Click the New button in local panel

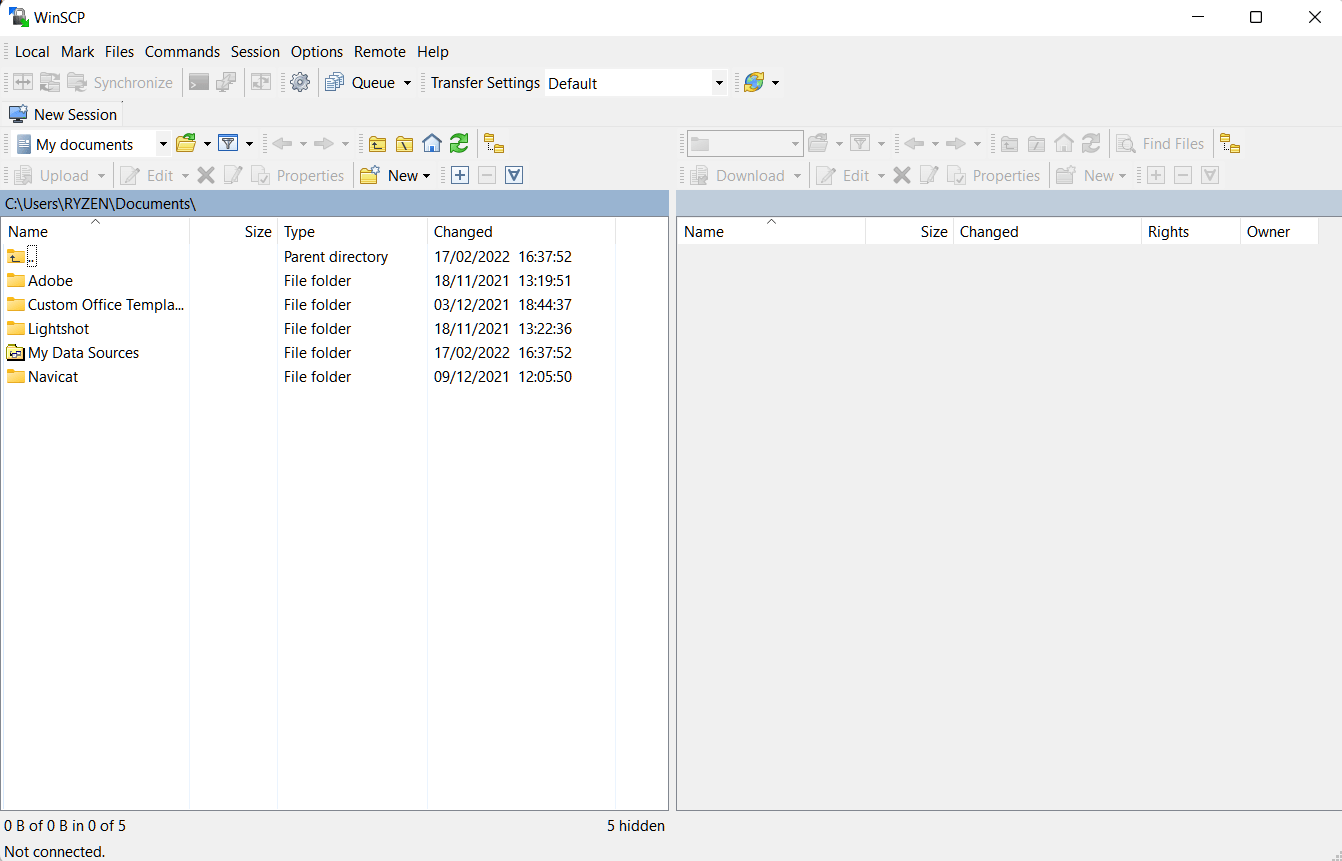(396, 176)
